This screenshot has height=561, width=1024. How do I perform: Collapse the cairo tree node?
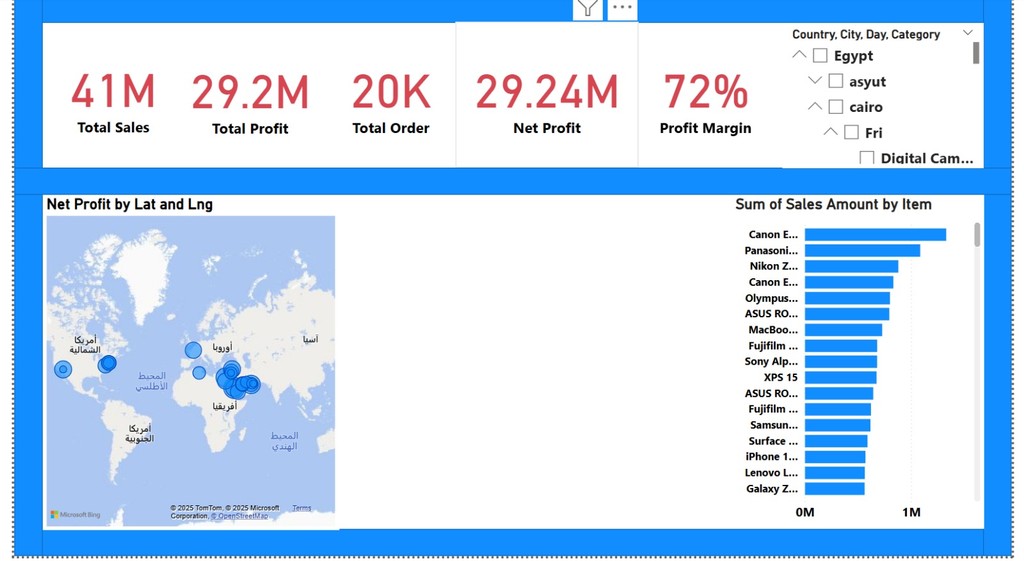click(815, 106)
